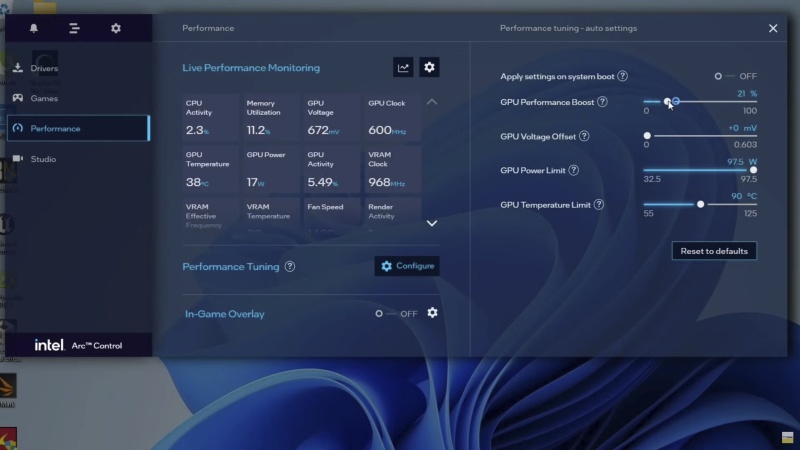Select the VRAM Clock tile
800x450 pixels.
(392, 169)
